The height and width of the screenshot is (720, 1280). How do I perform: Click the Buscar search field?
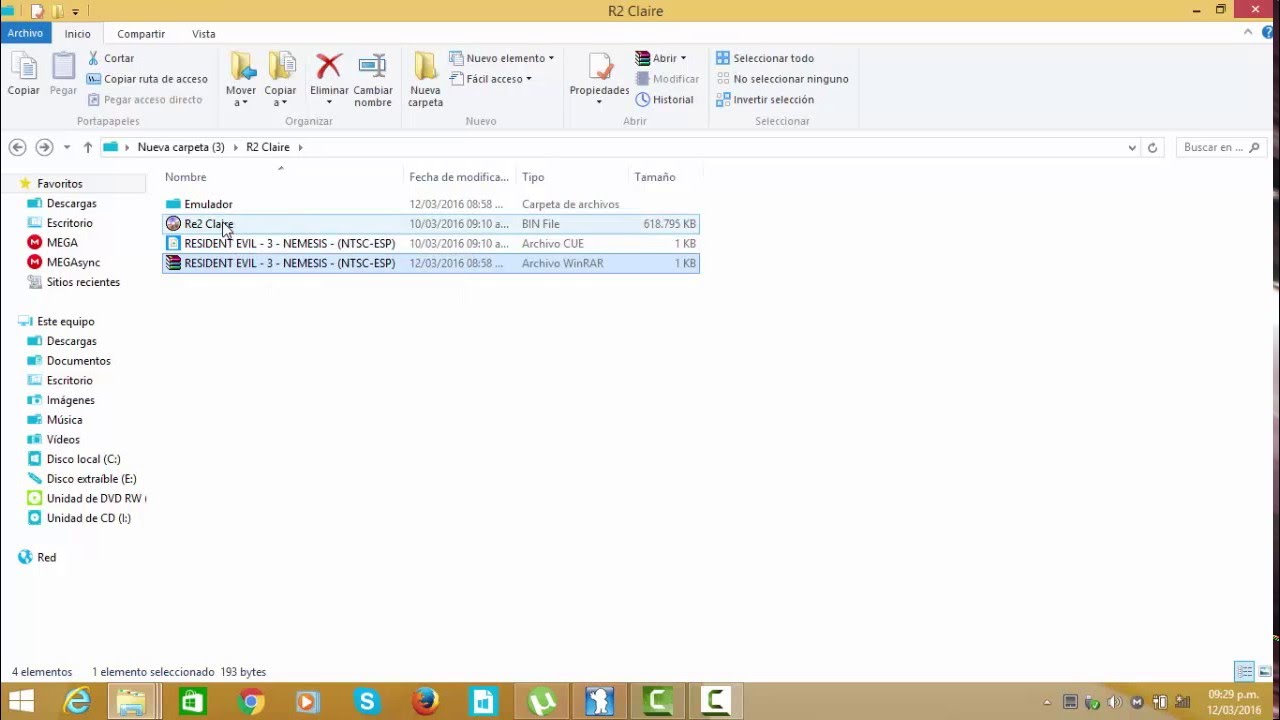[1221, 147]
